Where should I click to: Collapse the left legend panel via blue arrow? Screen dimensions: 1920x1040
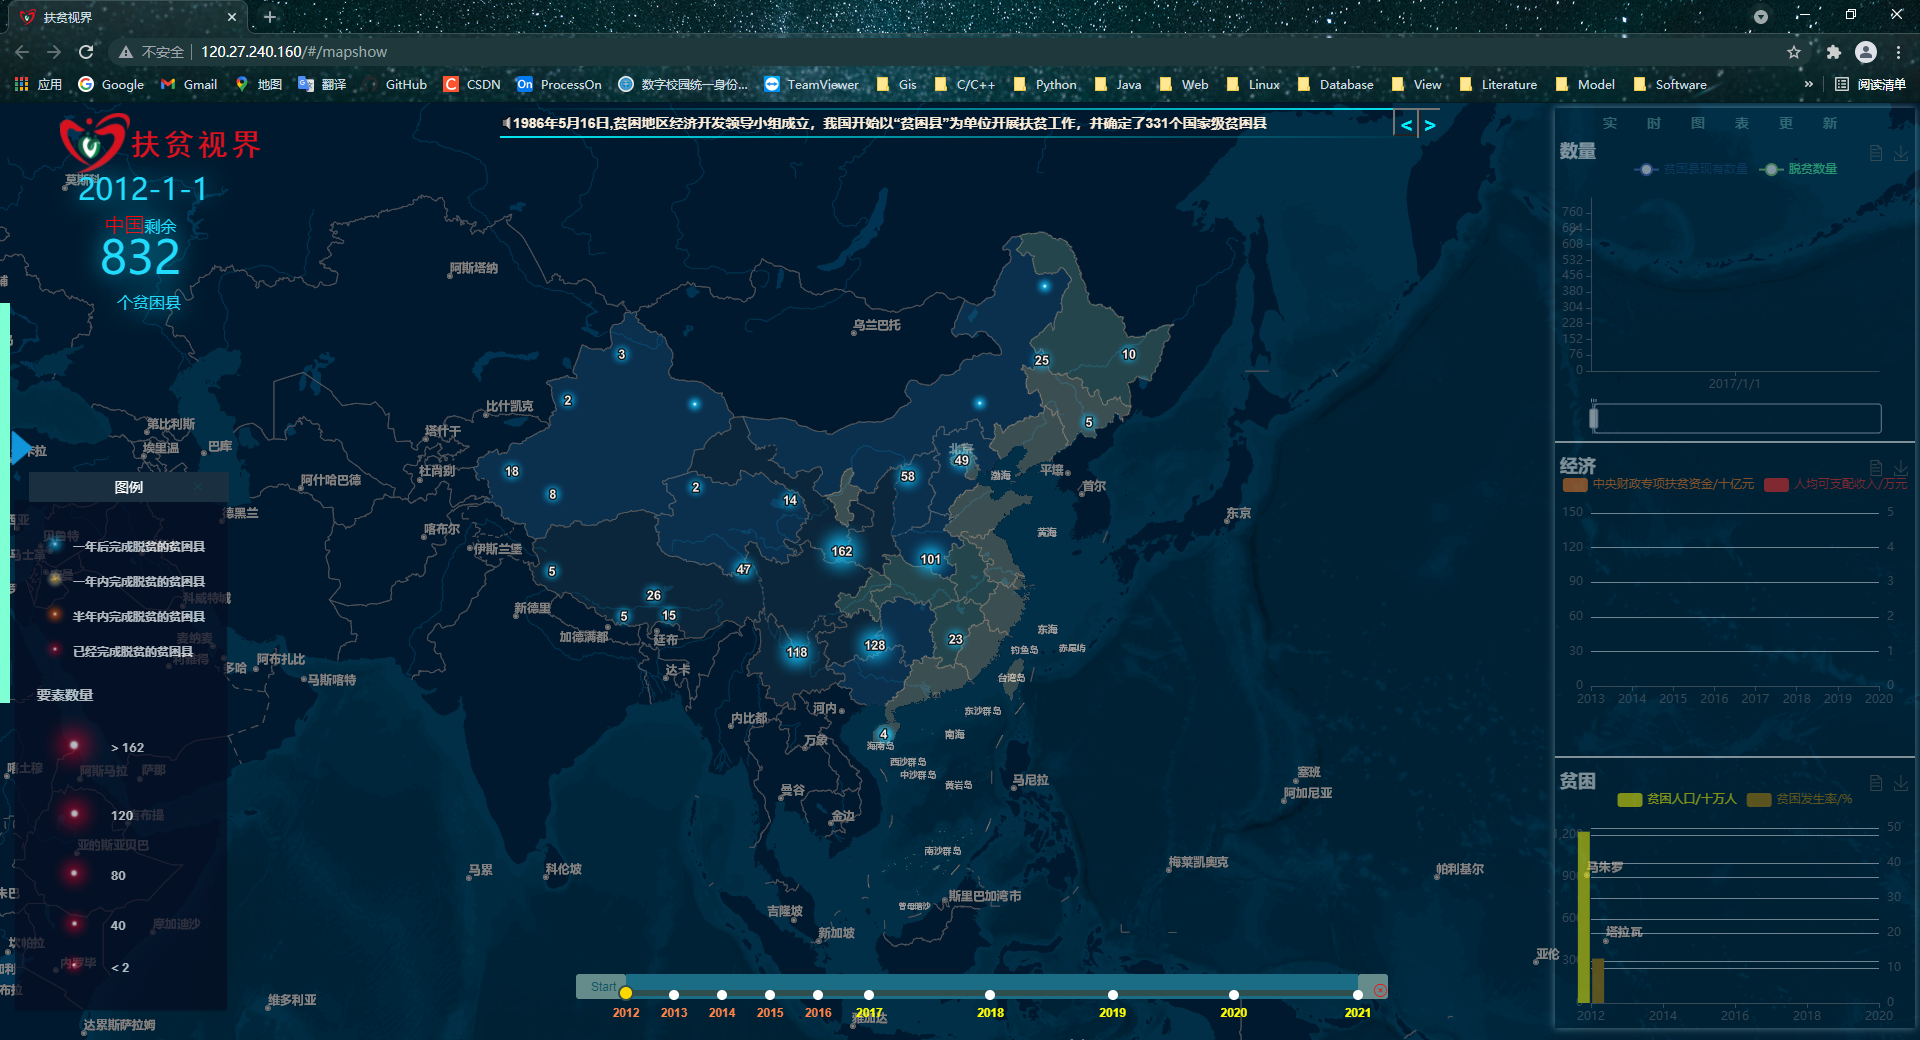pos(18,448)
